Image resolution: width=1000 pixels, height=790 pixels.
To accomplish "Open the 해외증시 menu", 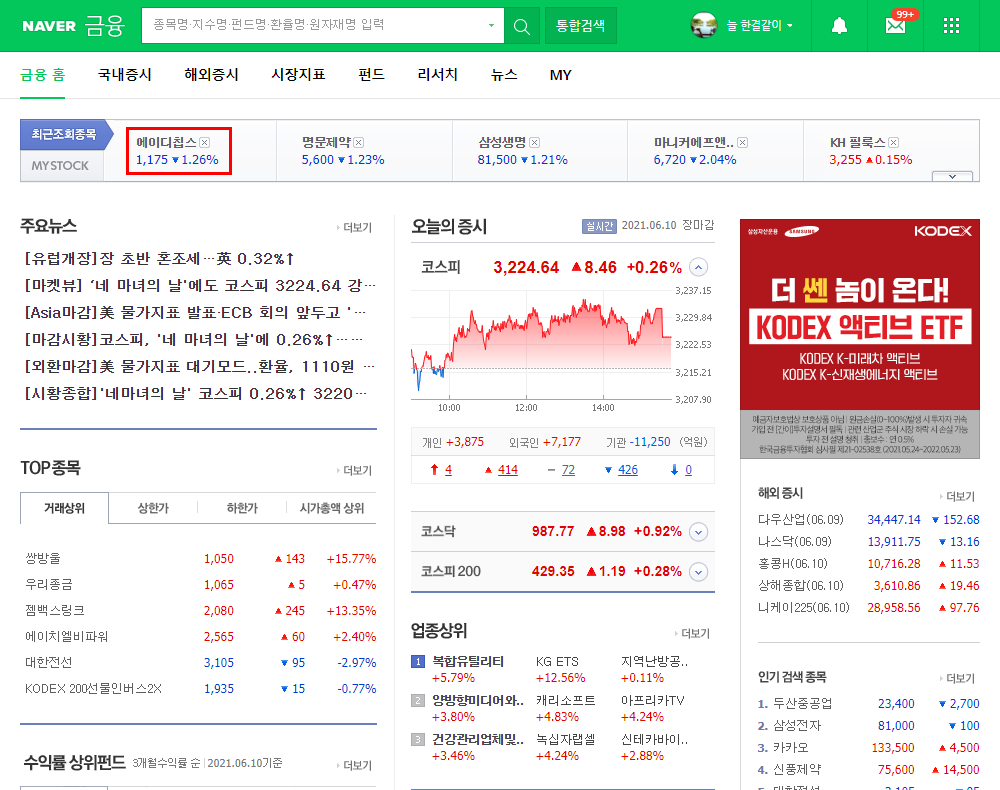I will click(x=211, y=75).
